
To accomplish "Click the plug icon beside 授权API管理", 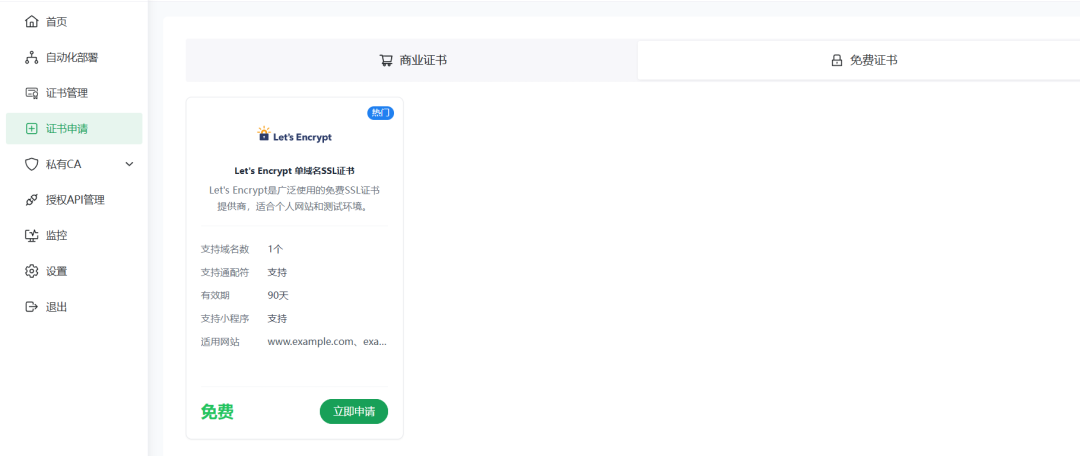I will coord(31,200).
